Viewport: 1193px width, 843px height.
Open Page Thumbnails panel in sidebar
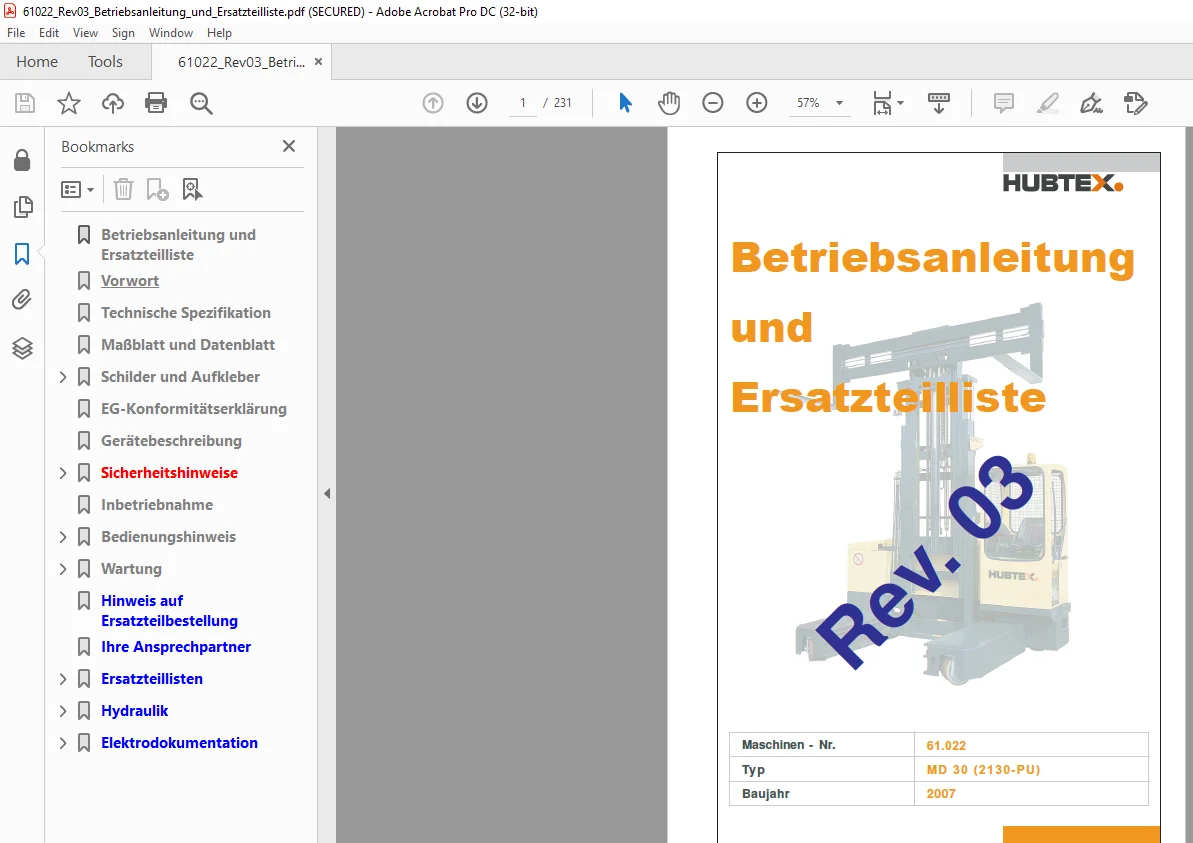pos(23,207)
